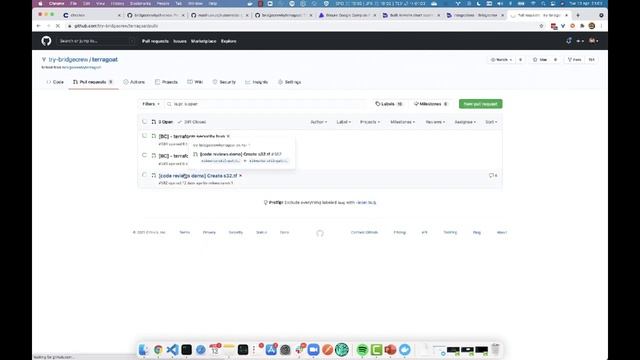Open the notifications bell in GitHub header
640x360 pixels.
click(x=569, y=41)
